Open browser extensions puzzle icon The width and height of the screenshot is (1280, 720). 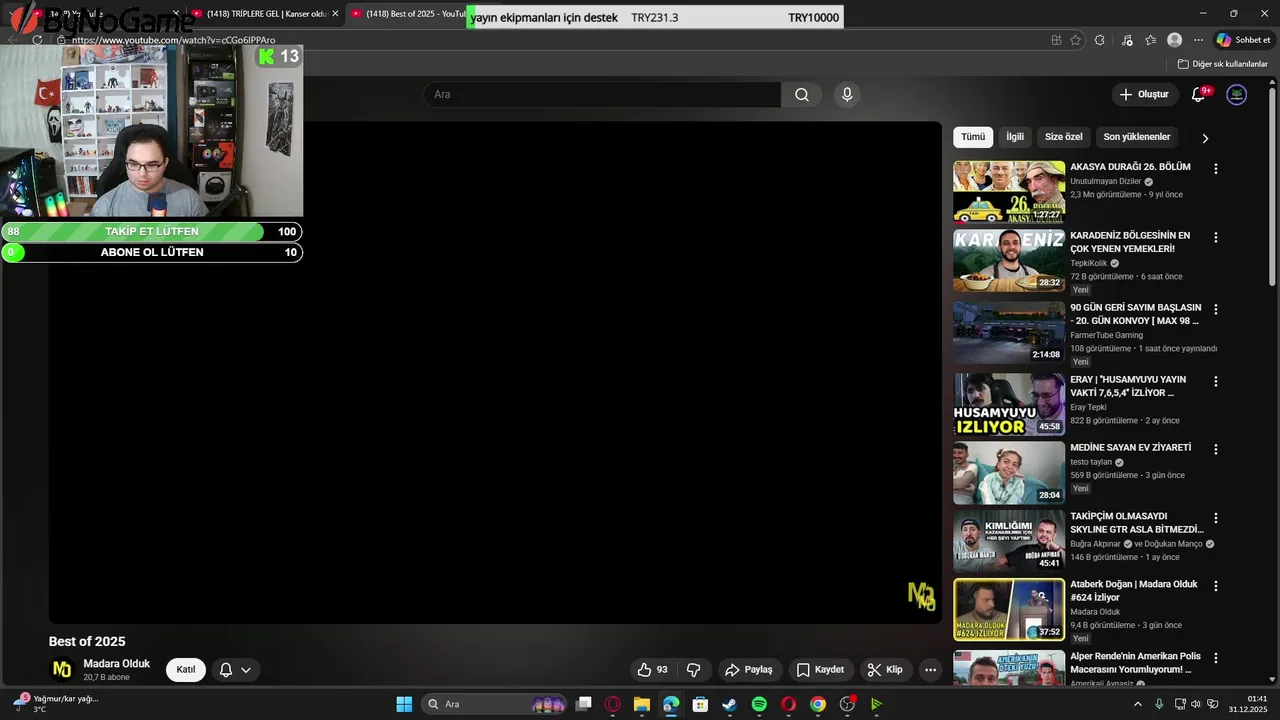coord(1099,40)
